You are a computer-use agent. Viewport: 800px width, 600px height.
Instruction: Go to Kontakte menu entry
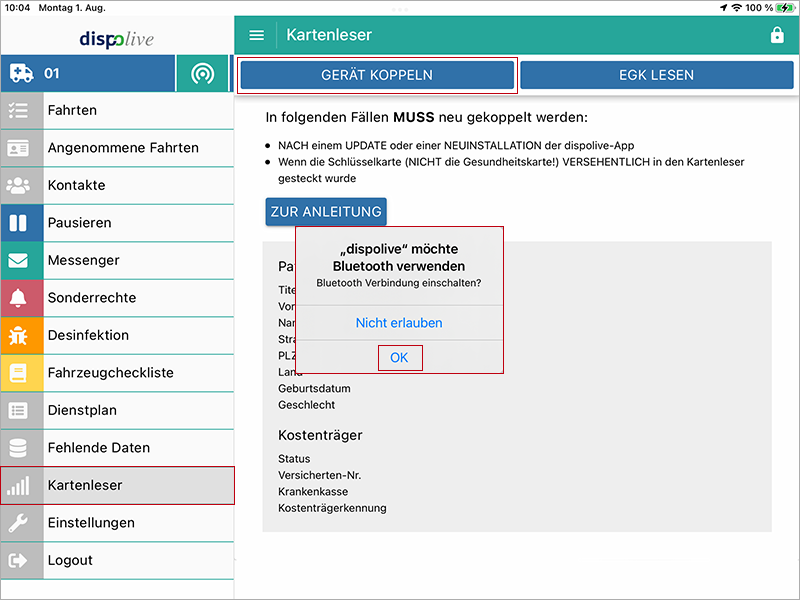(x=117, y=185)
